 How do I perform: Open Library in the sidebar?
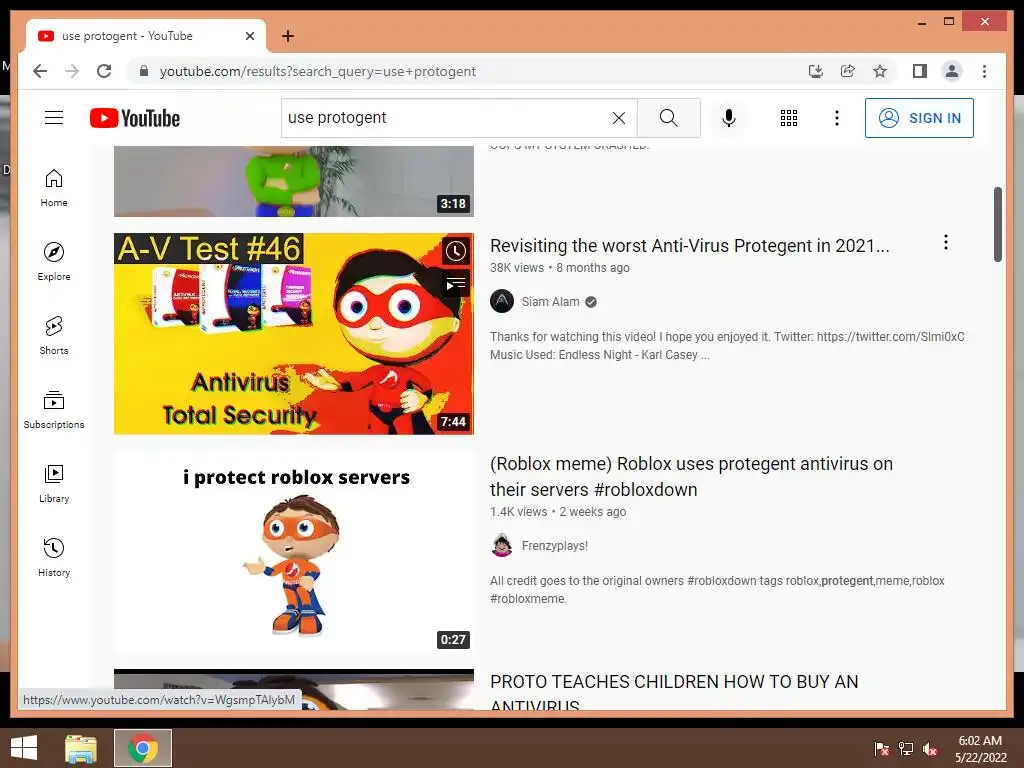tap(54, 483)
